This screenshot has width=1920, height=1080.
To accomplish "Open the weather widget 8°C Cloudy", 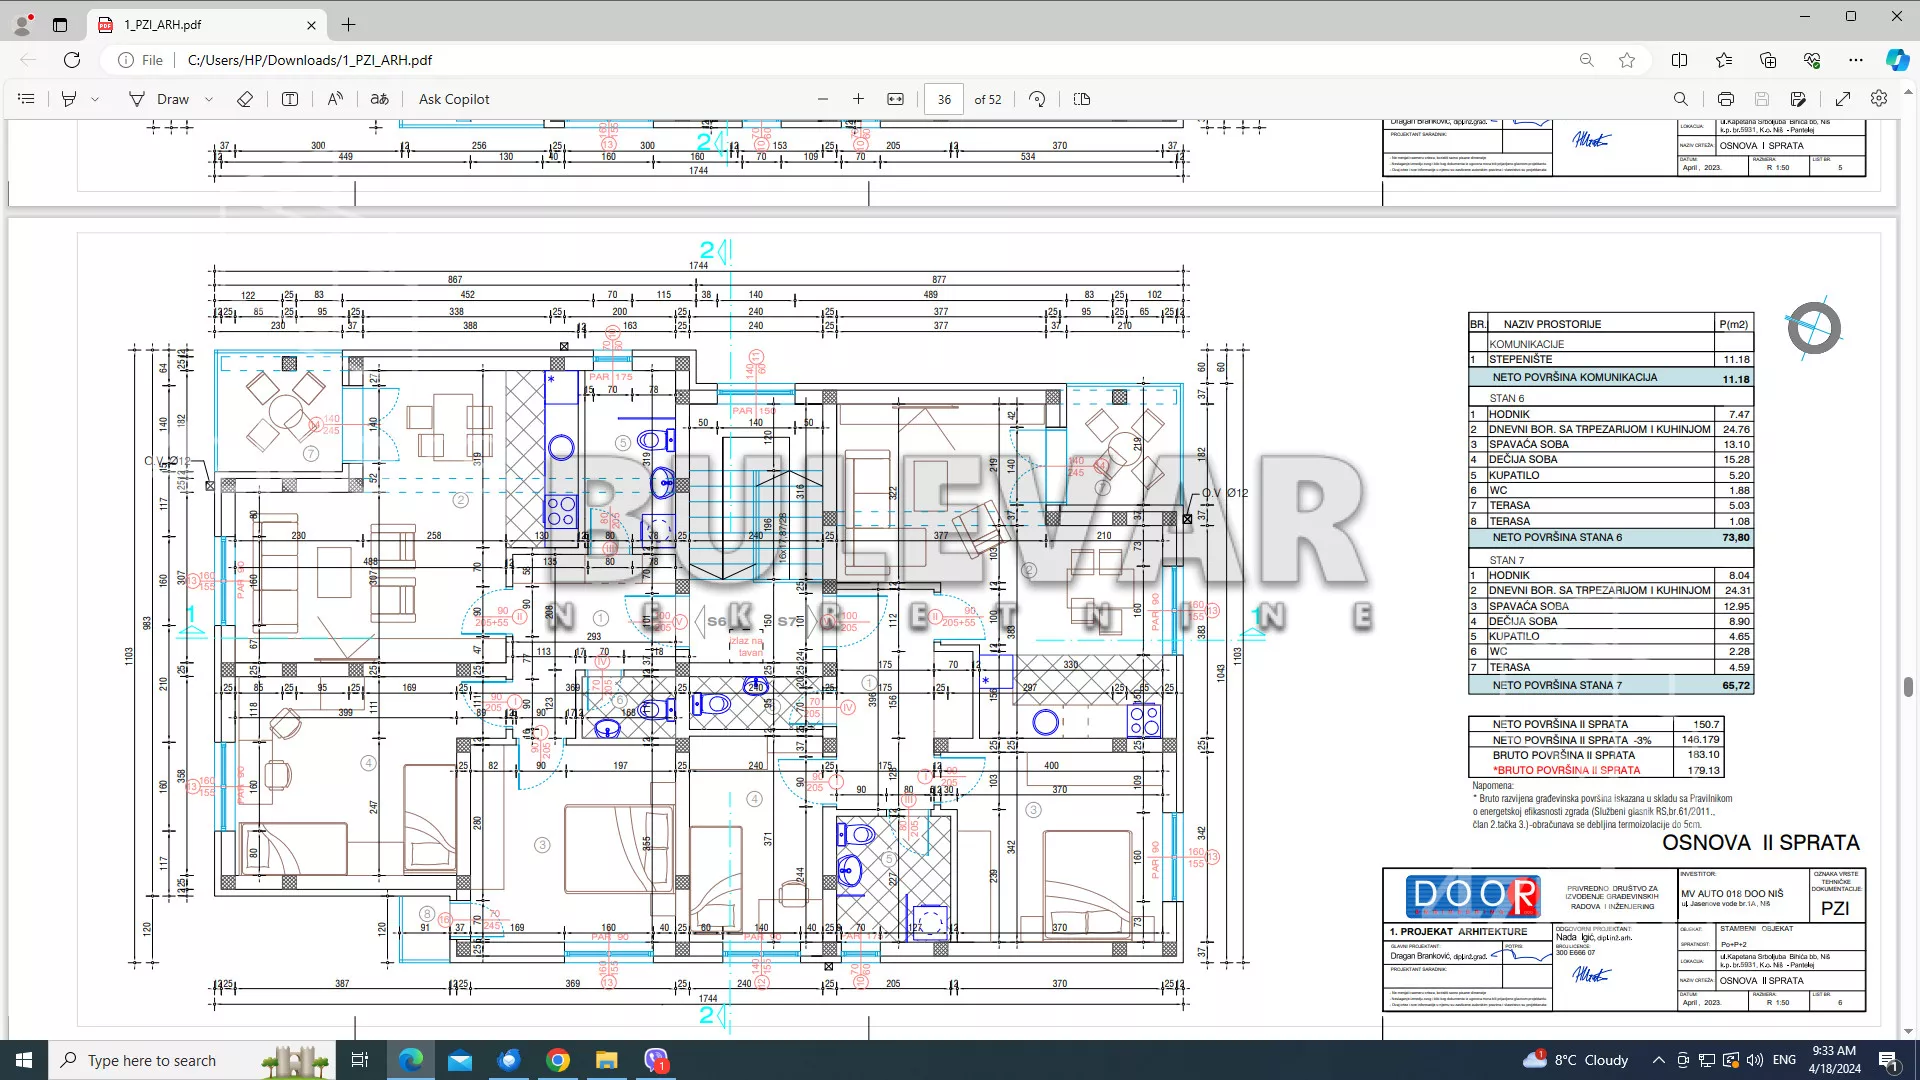I will [x=1576, y=1060].
